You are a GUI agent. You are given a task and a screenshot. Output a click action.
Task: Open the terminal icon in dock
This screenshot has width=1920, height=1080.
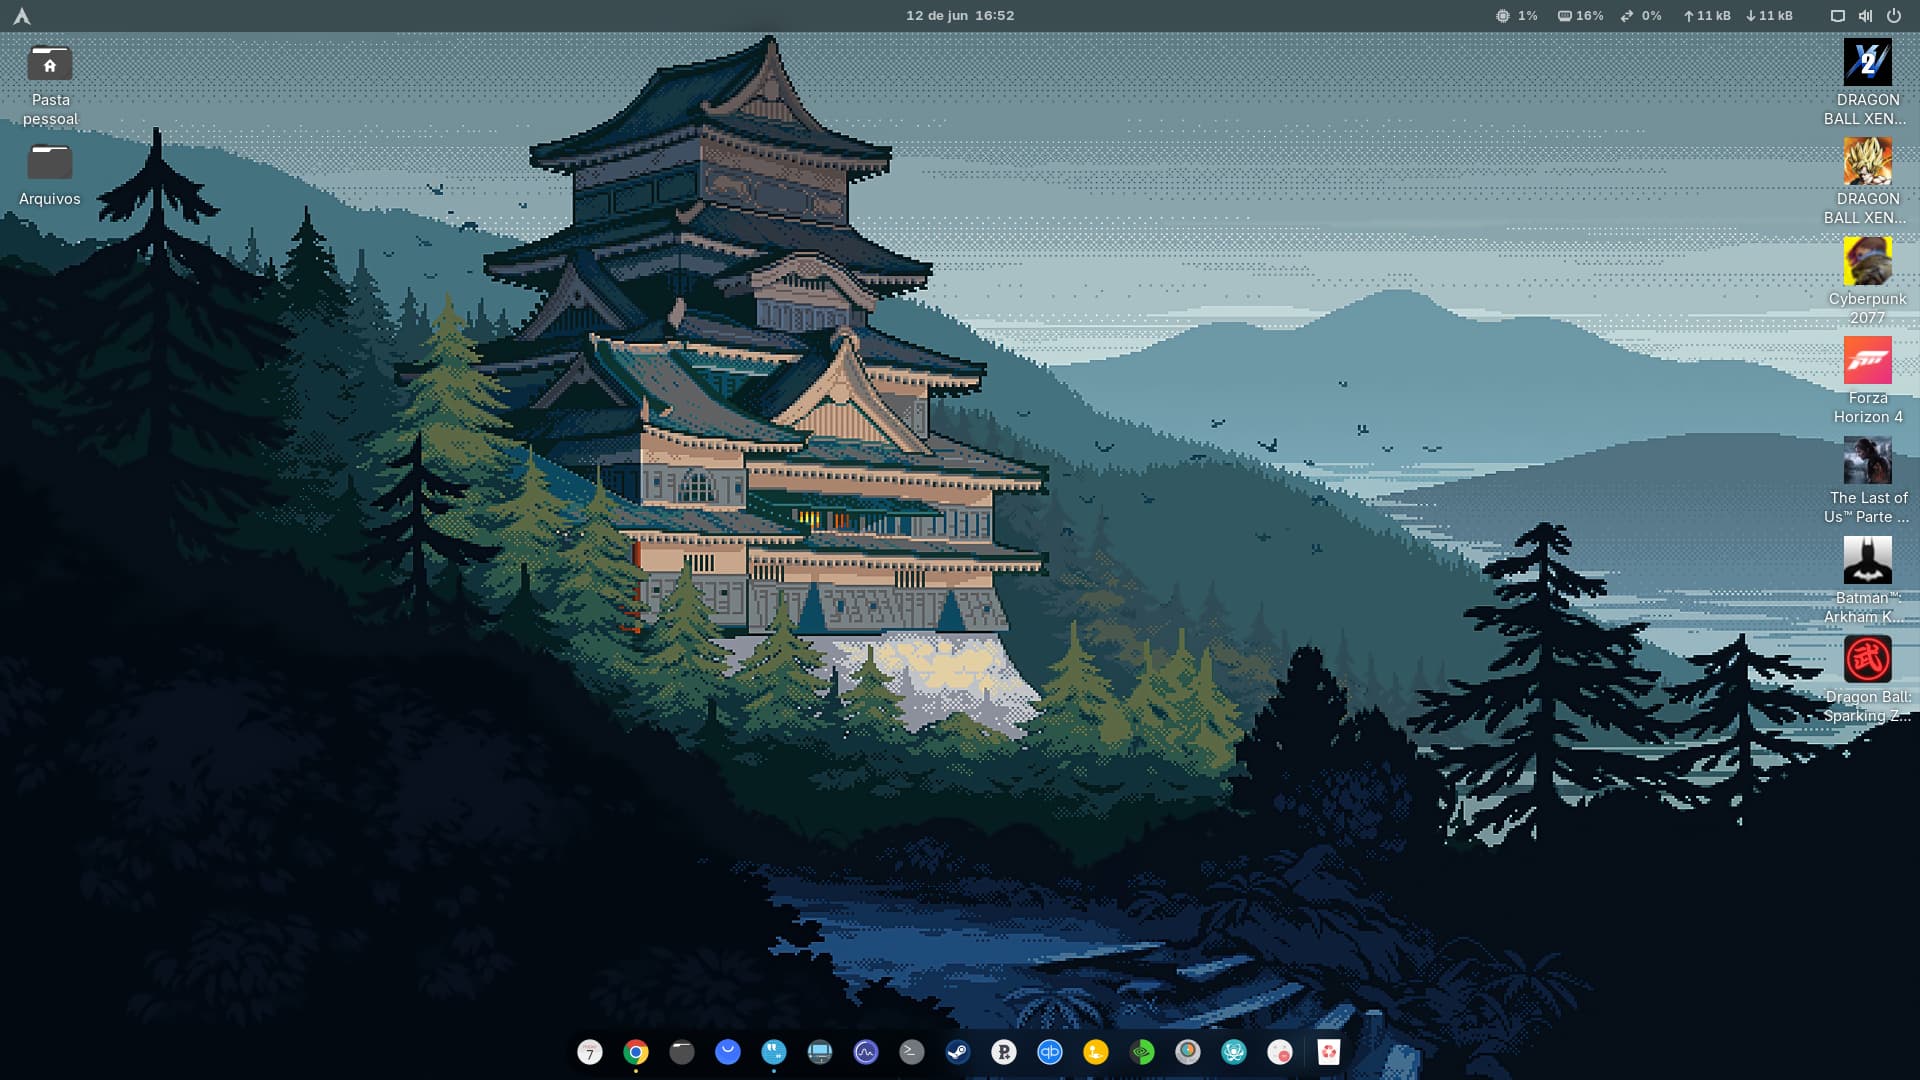(912, 1052)
